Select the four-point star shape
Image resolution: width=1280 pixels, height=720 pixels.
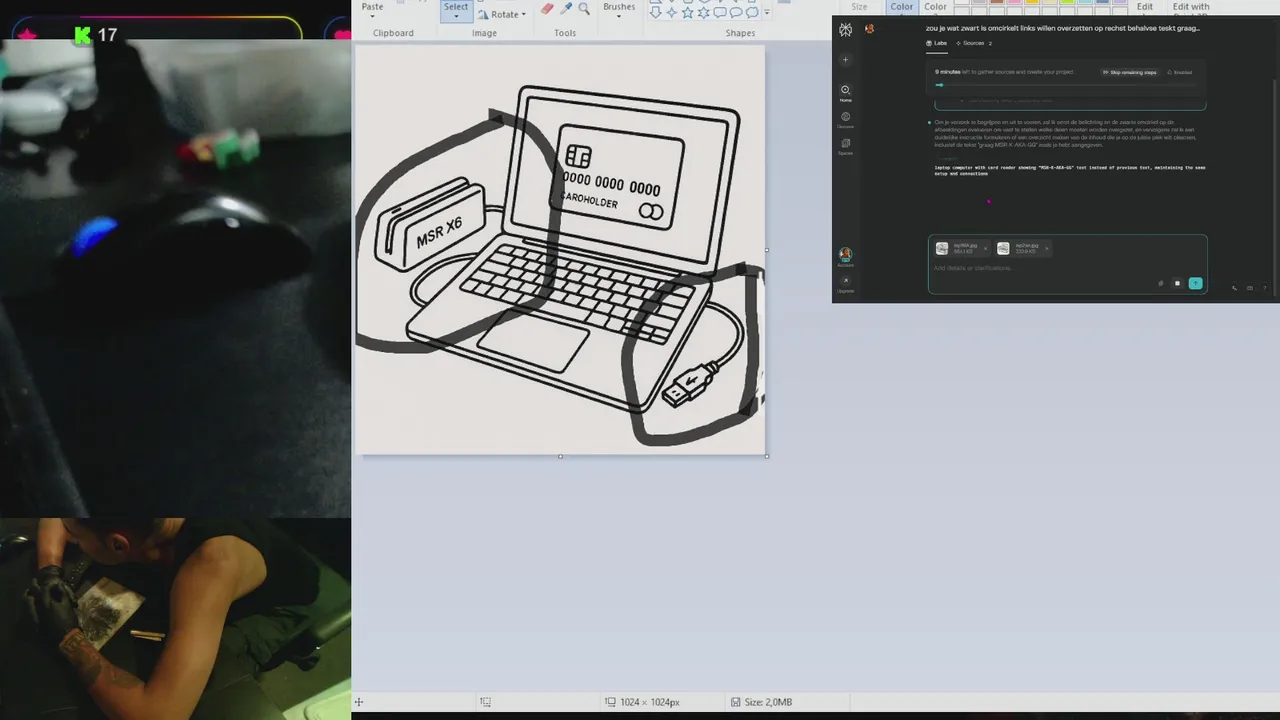tap(672, 12)
